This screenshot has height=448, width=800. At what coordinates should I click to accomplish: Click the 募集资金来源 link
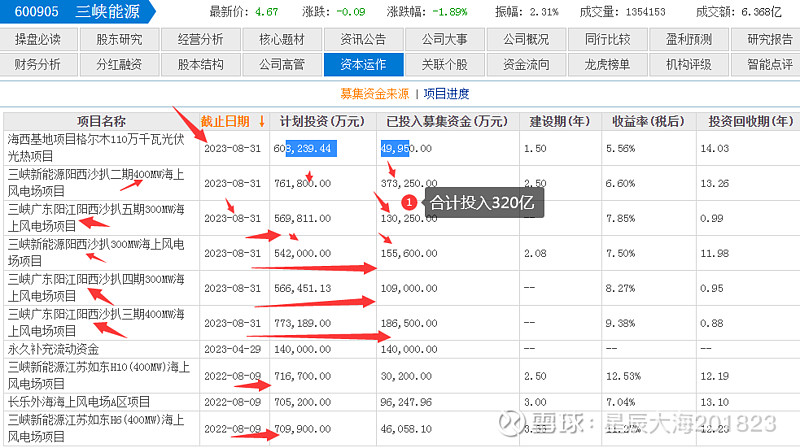[375, 94]
